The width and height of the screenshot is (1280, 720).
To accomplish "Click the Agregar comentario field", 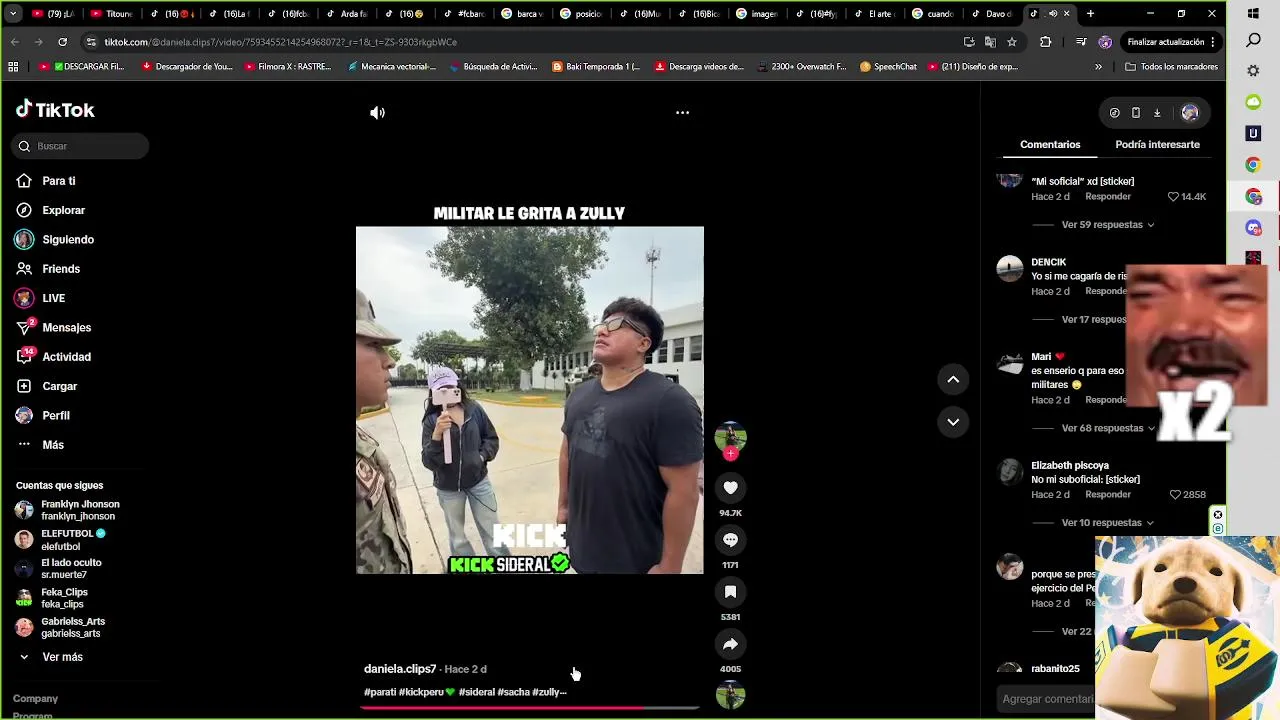I will (1048, 699).
